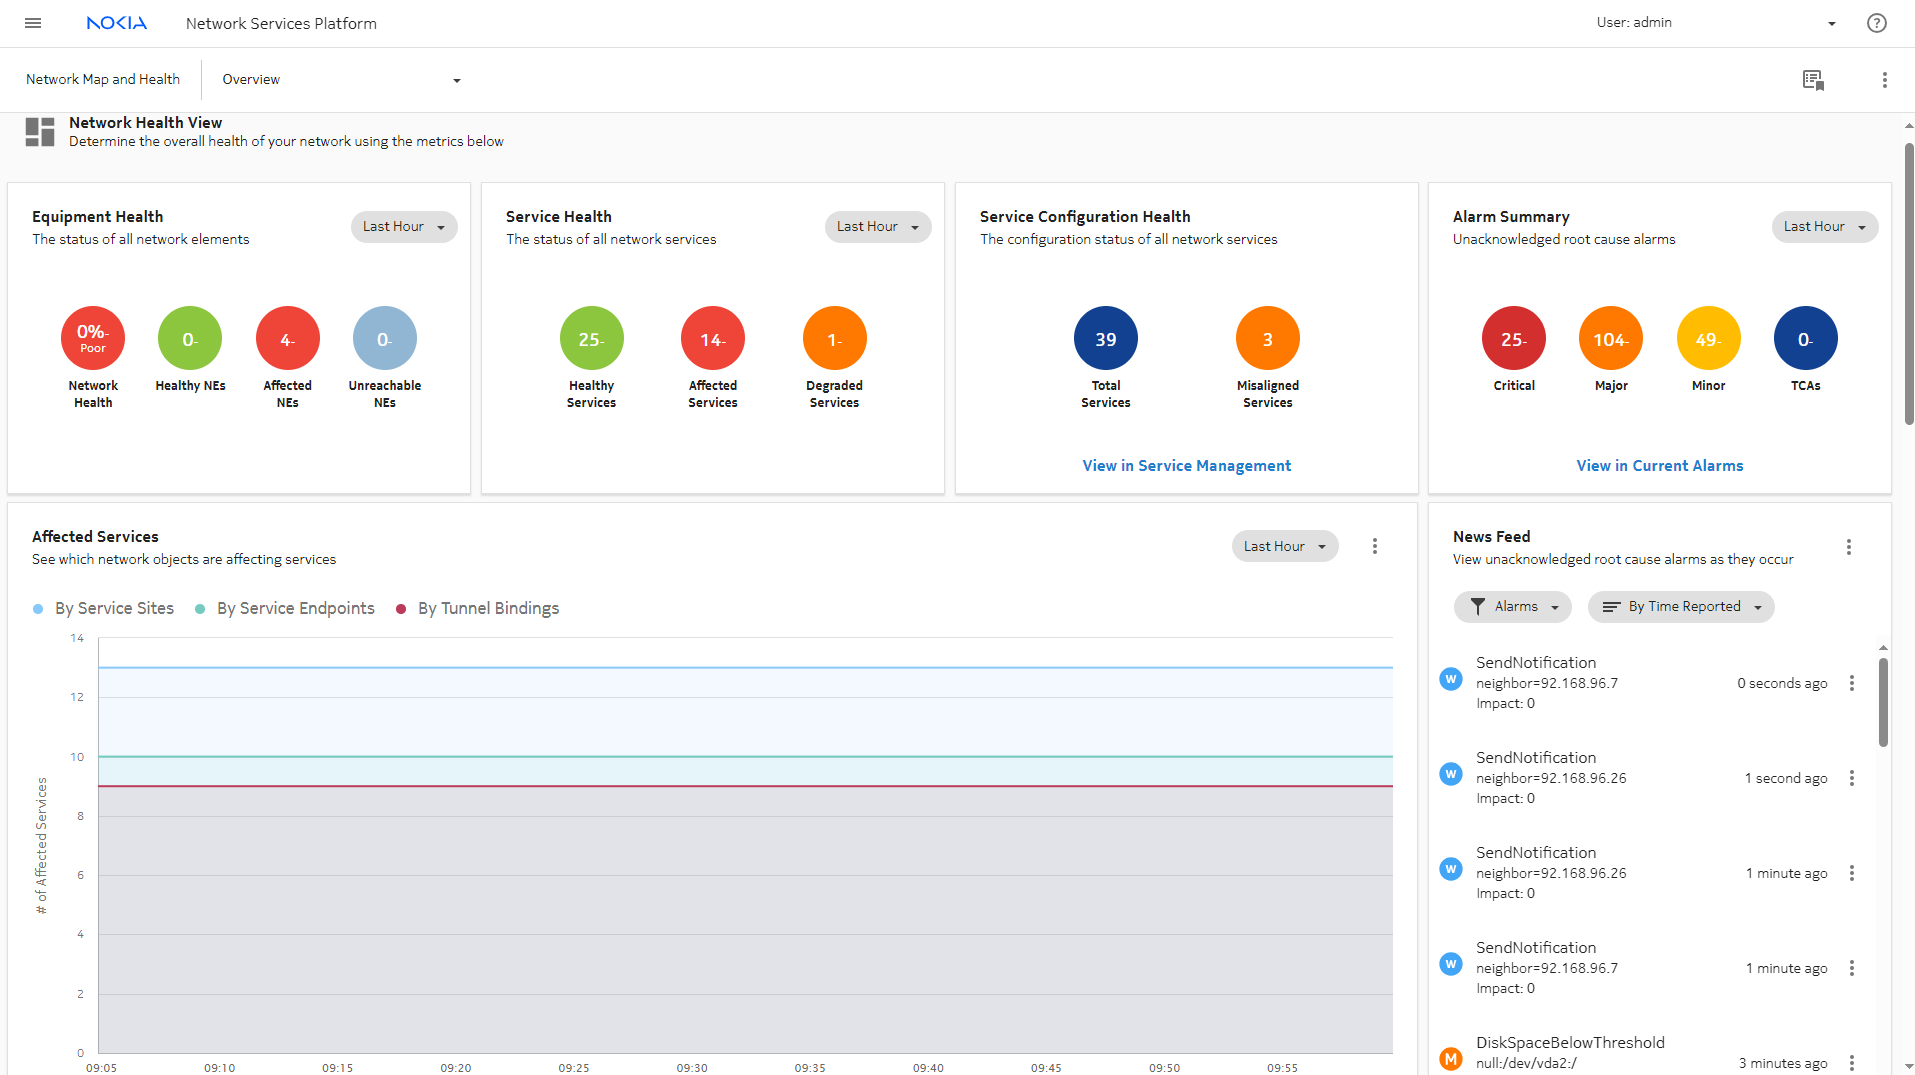This screenshot has width=1915, height=1075.
Task: Click the 1 Degraded Services circle
Action: [x=835, y=338]
